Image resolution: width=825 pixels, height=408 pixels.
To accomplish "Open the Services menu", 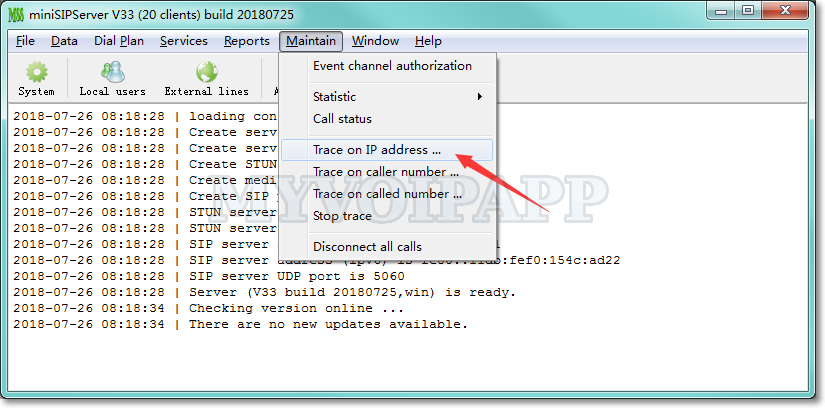I will point(184,41).
